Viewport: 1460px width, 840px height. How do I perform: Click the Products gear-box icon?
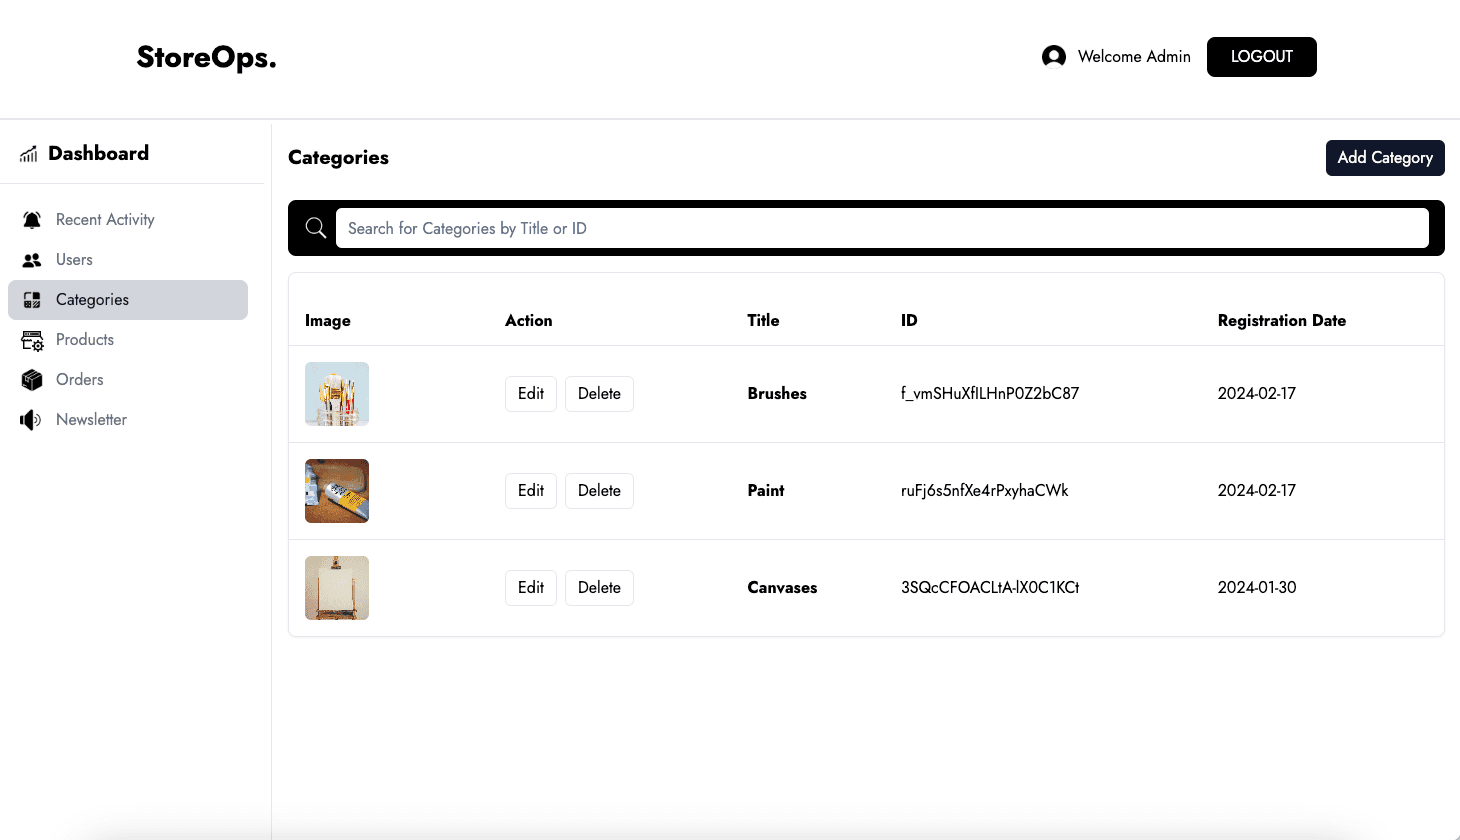click(32, 340)
